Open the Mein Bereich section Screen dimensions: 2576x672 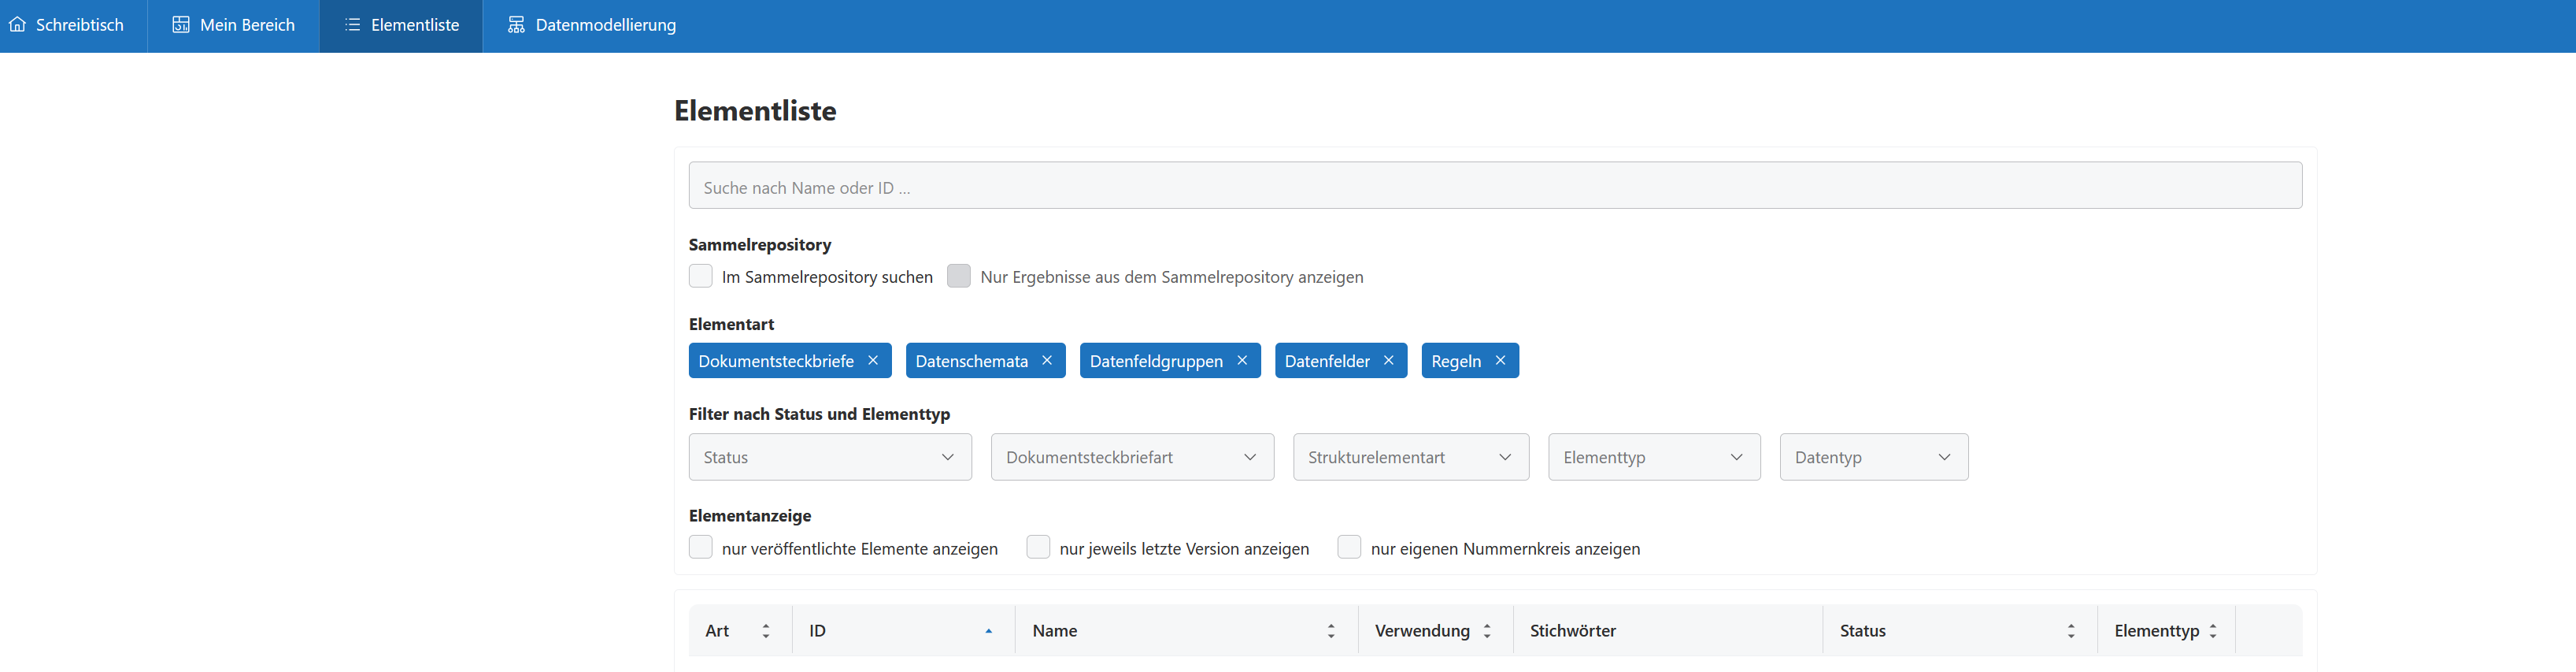[234, 25]
